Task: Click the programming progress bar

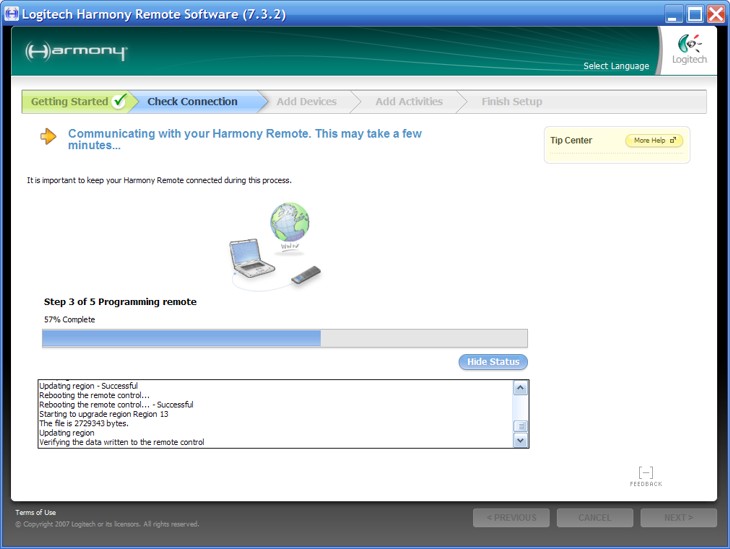Action: 285,338
